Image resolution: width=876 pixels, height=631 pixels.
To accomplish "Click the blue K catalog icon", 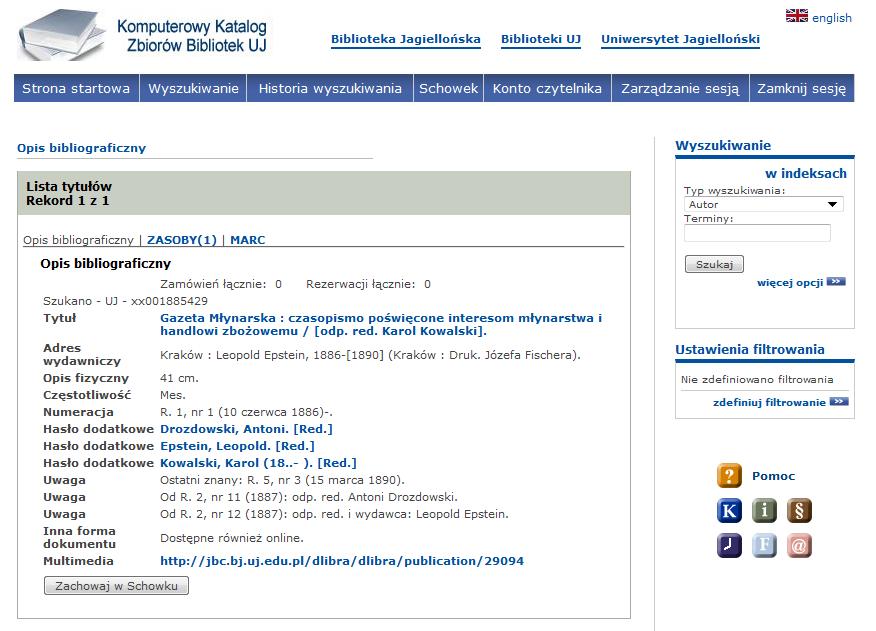I will (x=729, y=511).
